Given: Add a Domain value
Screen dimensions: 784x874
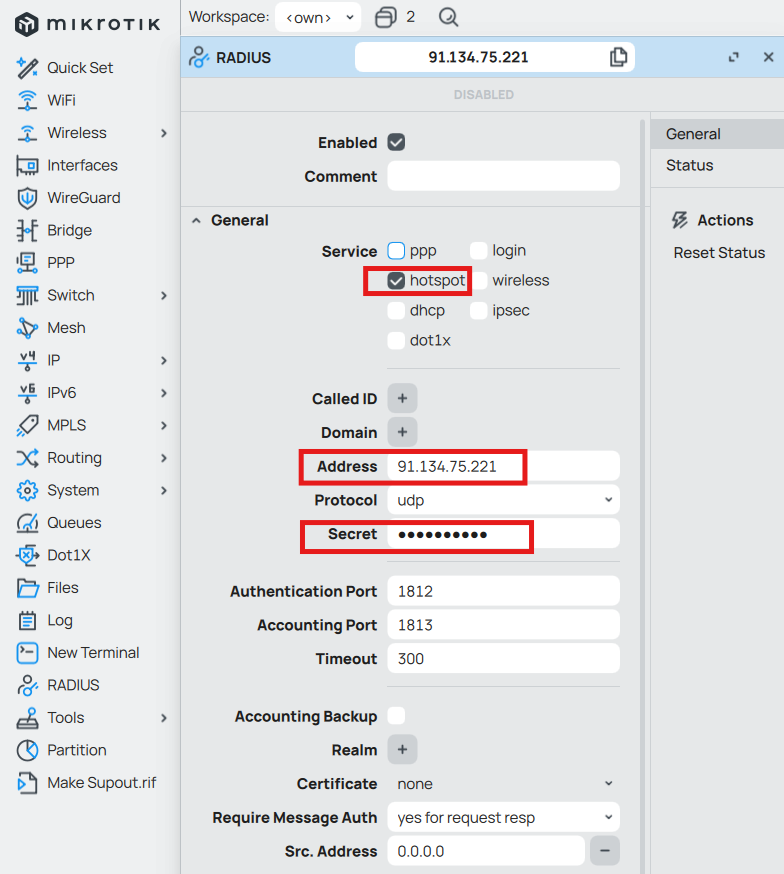Looking at the screenshot, I should (x=402, y=432).
